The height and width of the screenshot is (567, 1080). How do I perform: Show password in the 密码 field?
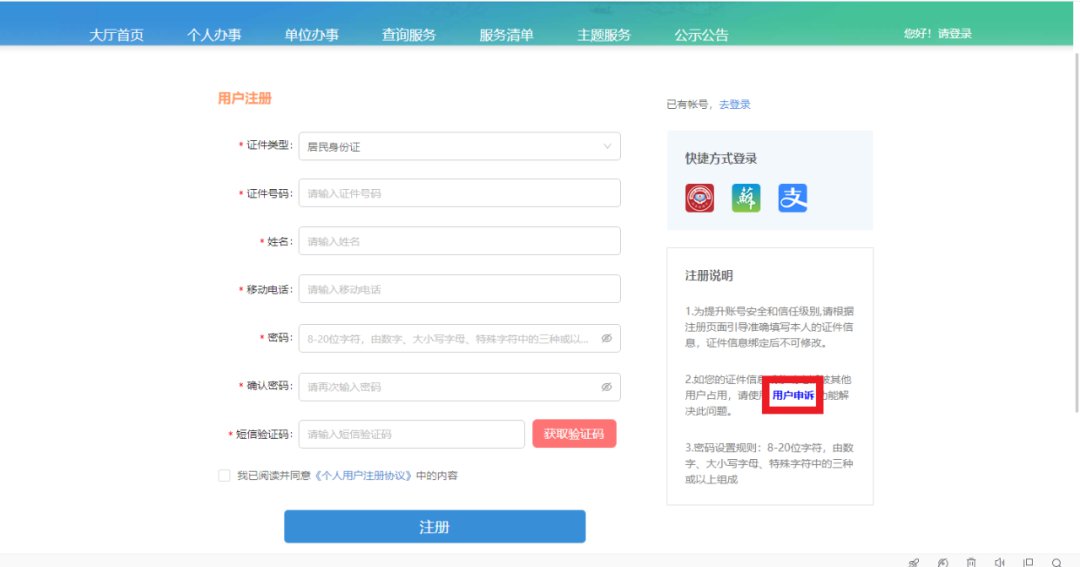coord(606,339)
